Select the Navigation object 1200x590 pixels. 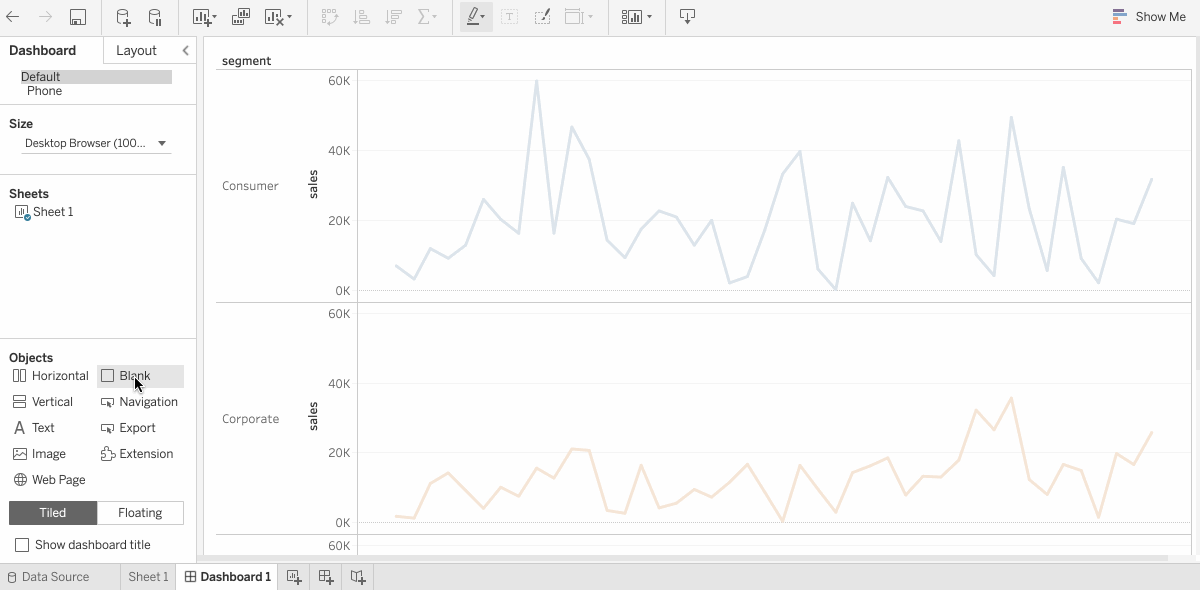pos(140,402)
